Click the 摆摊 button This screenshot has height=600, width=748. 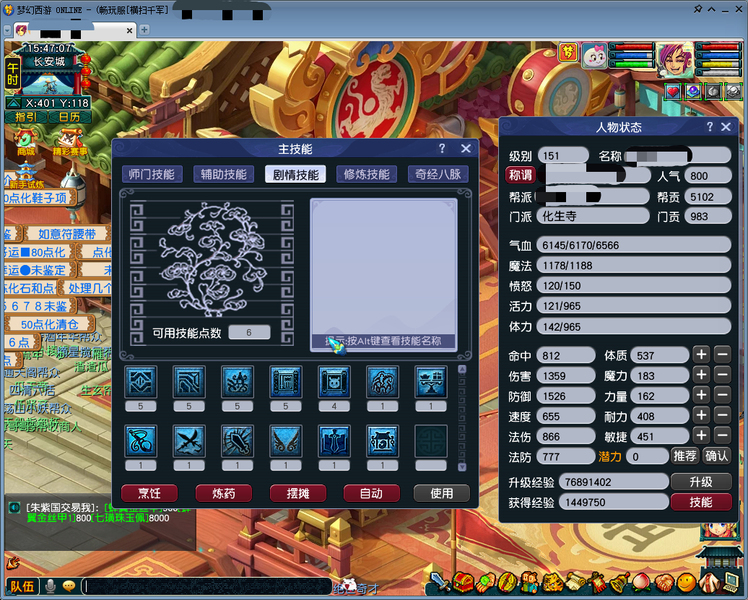point(298,493)
